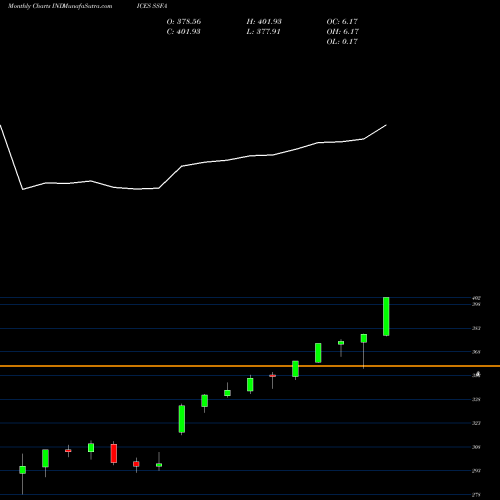
Task: Click the "OC: 6.17" reading
Action: (342, 22)
